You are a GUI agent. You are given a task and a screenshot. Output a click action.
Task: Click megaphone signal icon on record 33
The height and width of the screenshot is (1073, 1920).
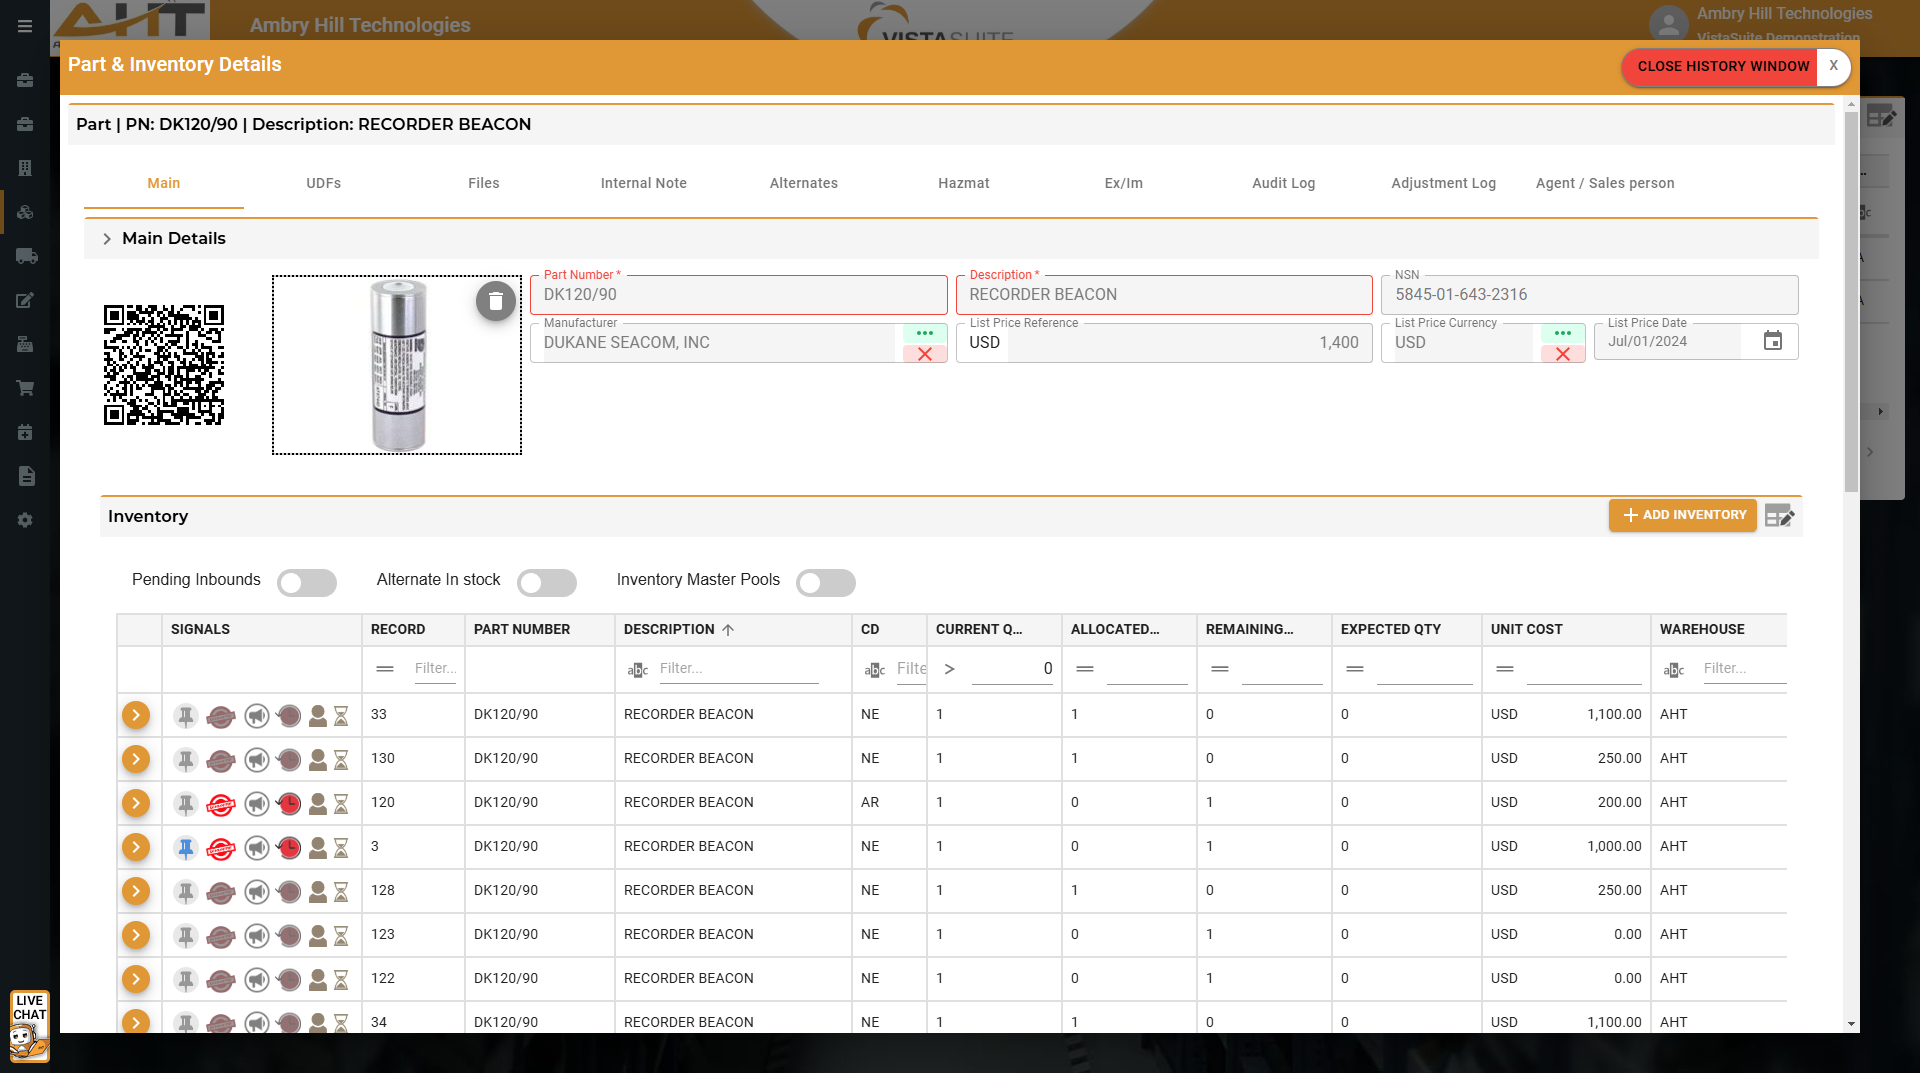tap(257, 716)
